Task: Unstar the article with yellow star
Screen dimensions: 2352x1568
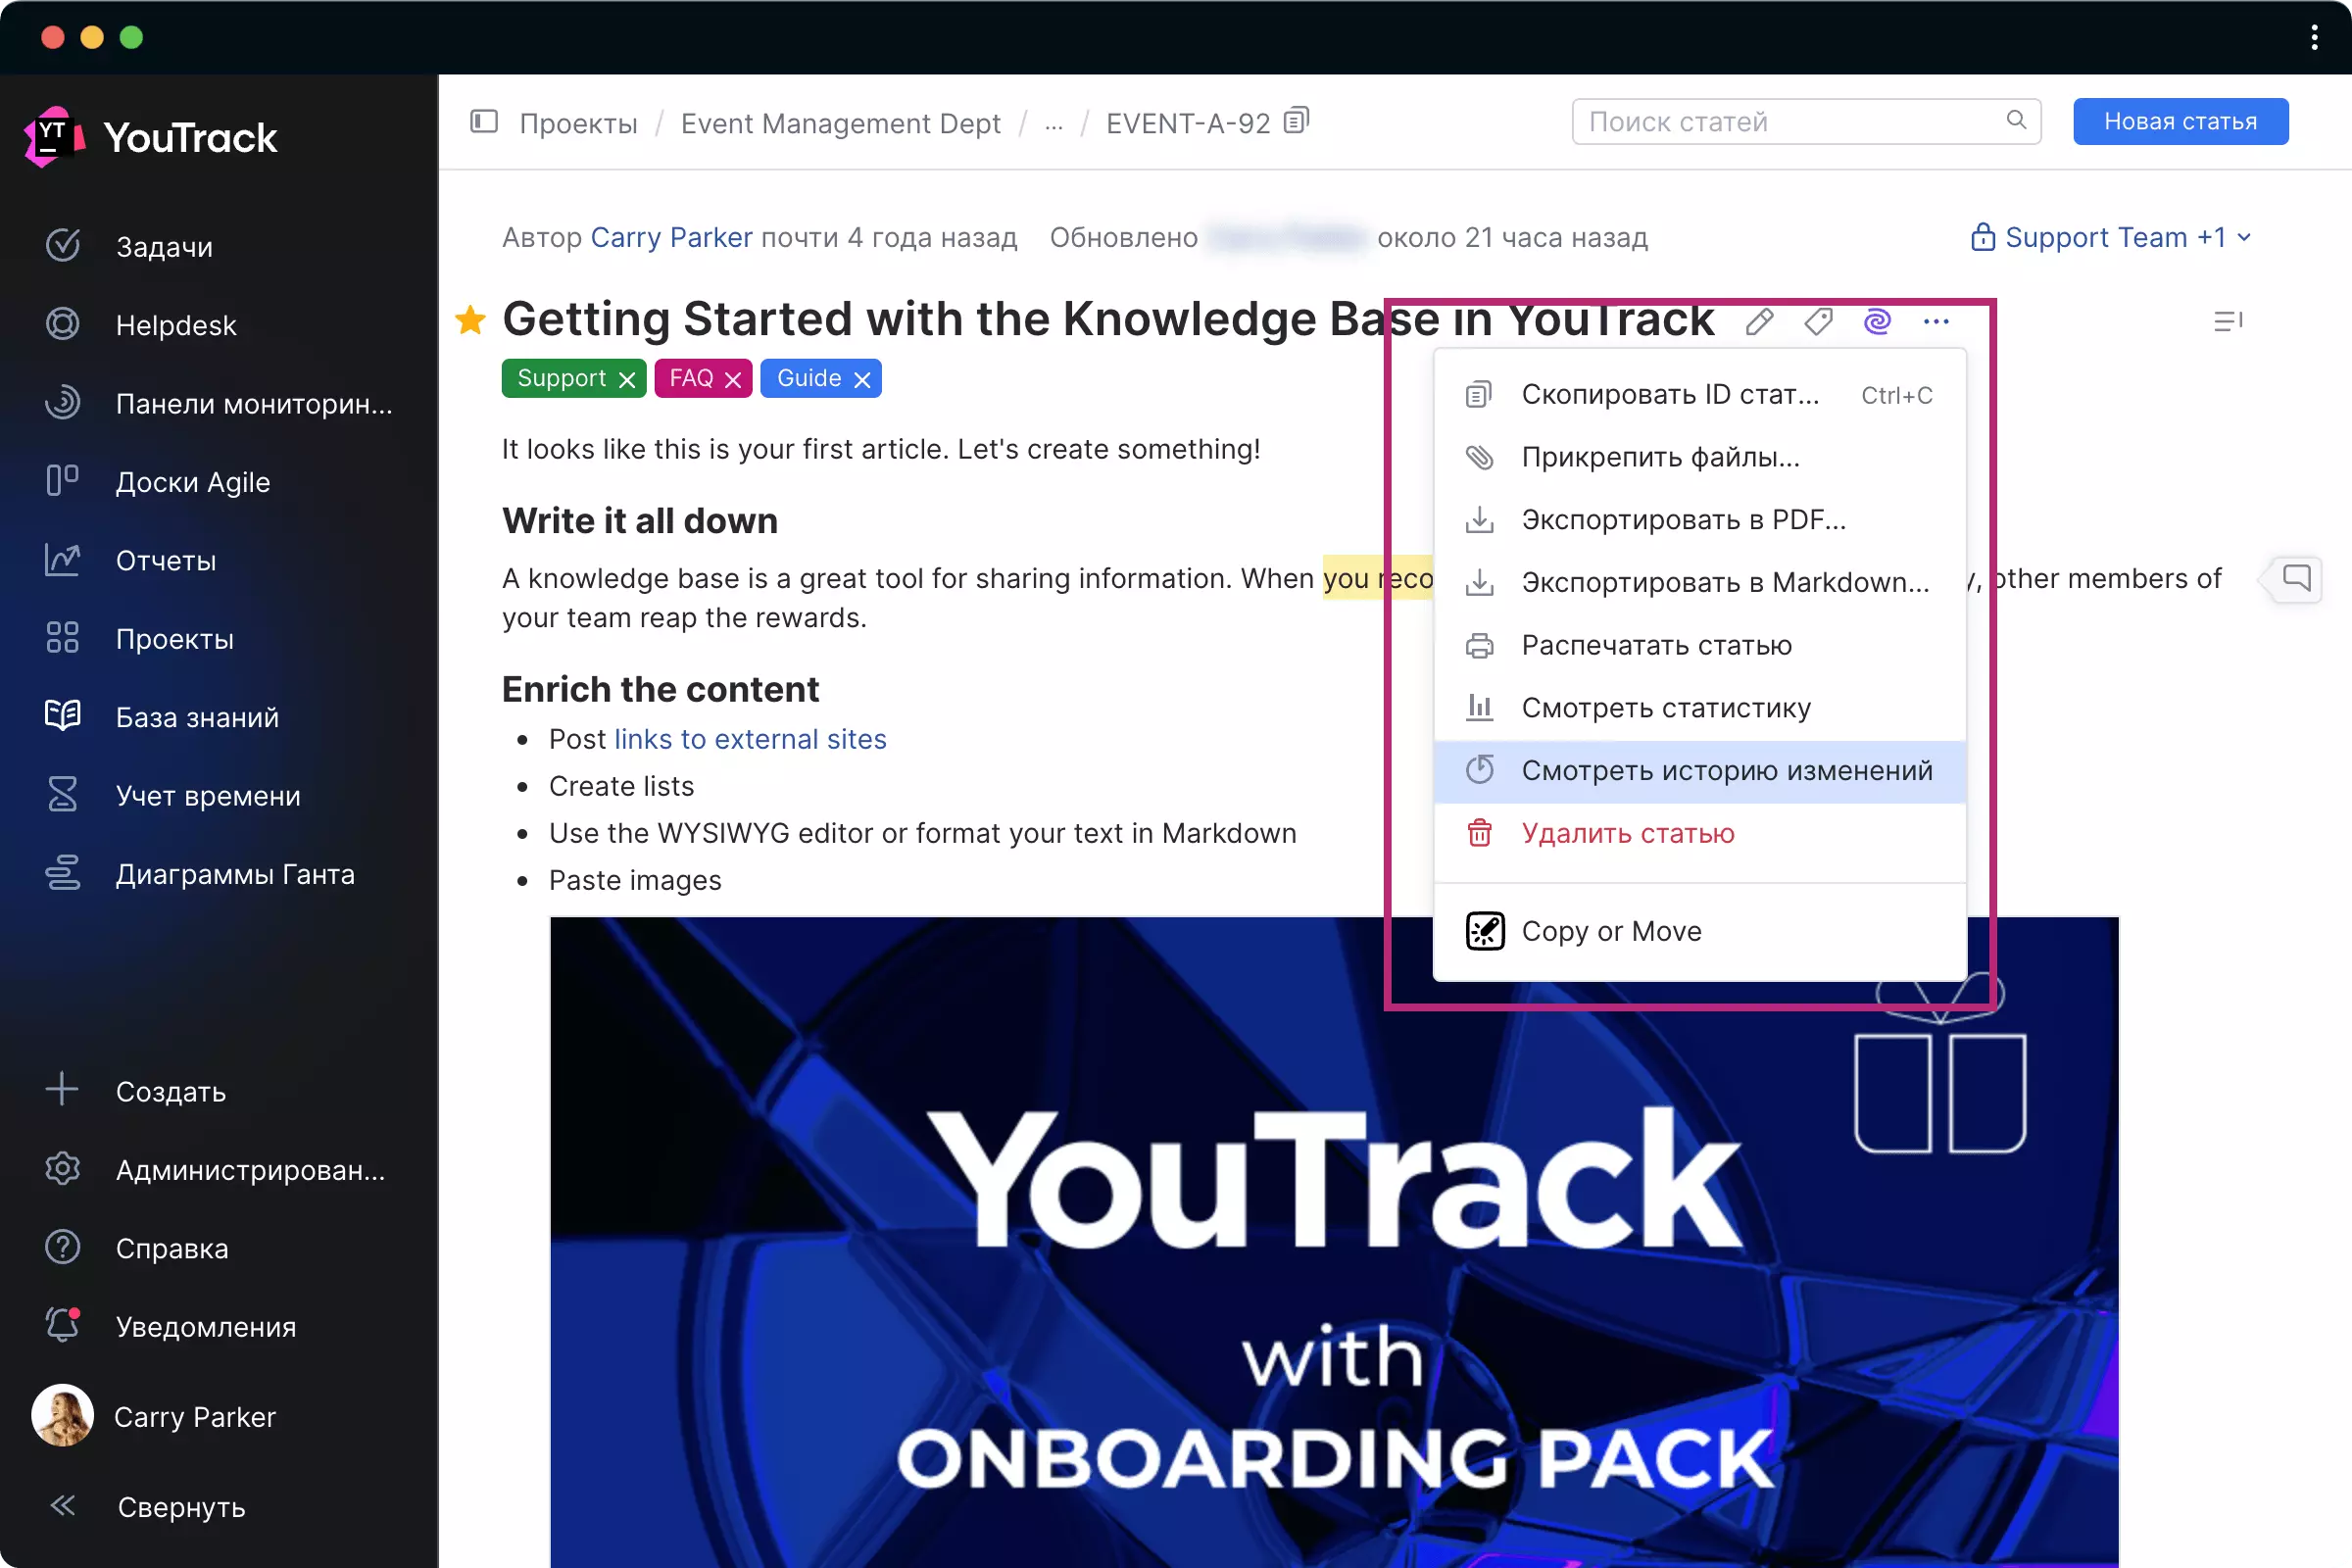Action: pos(470,320)
